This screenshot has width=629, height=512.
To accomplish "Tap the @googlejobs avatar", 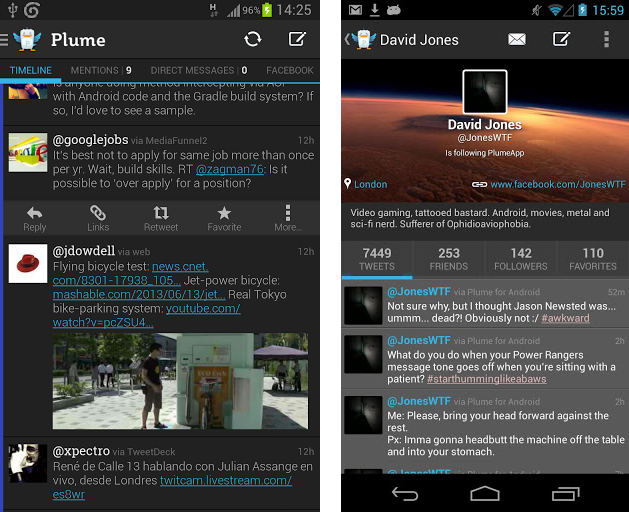I will [28, 152].
